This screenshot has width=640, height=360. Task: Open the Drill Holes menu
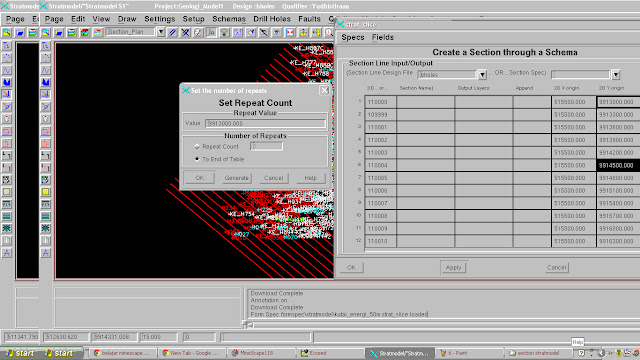(272, 19)
